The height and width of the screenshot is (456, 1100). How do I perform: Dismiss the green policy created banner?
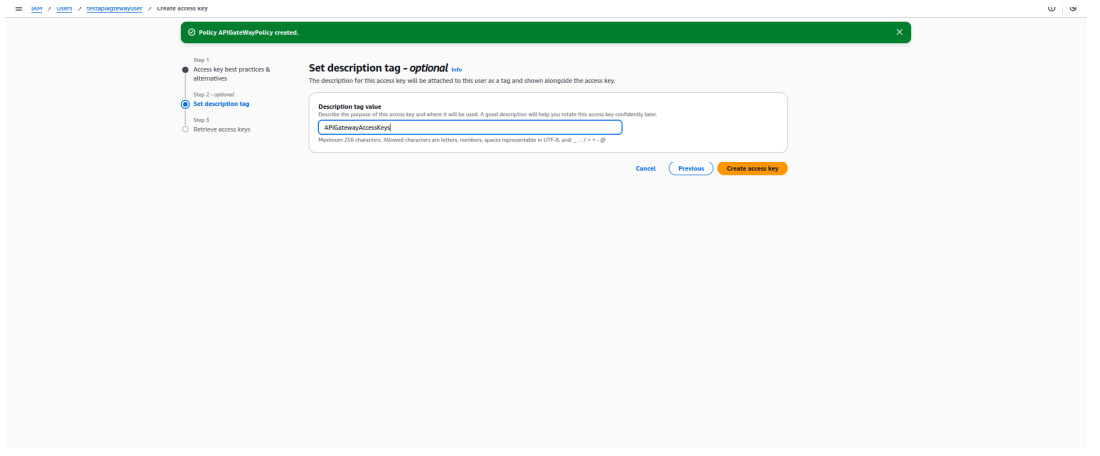898,32
